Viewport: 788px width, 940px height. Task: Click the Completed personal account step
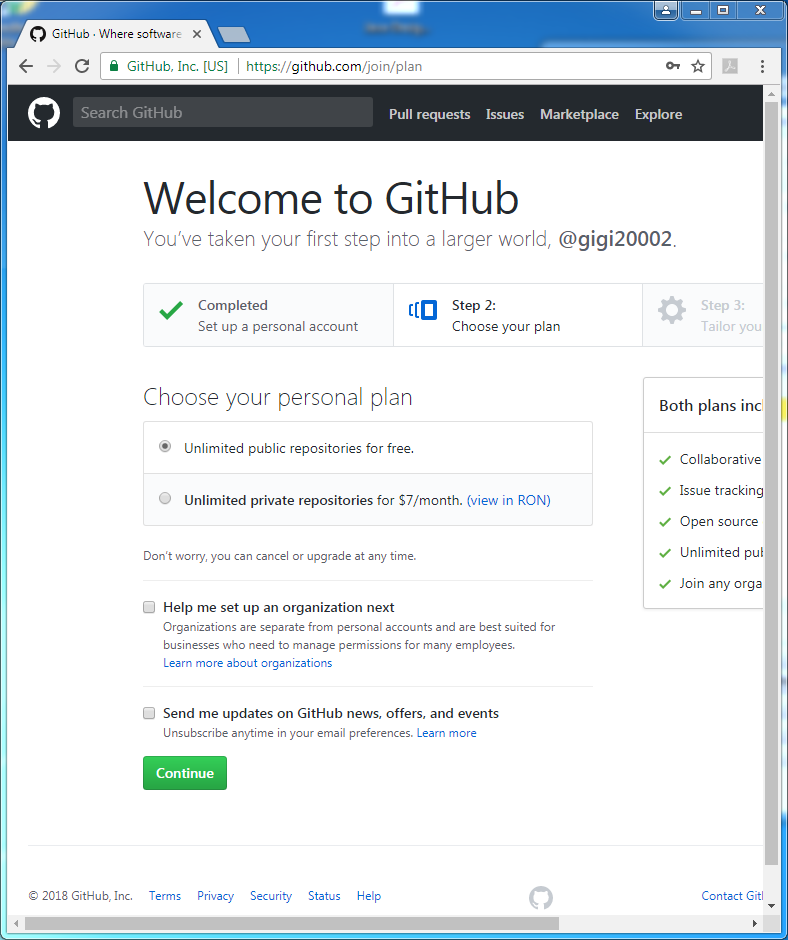tap(268, 315)
